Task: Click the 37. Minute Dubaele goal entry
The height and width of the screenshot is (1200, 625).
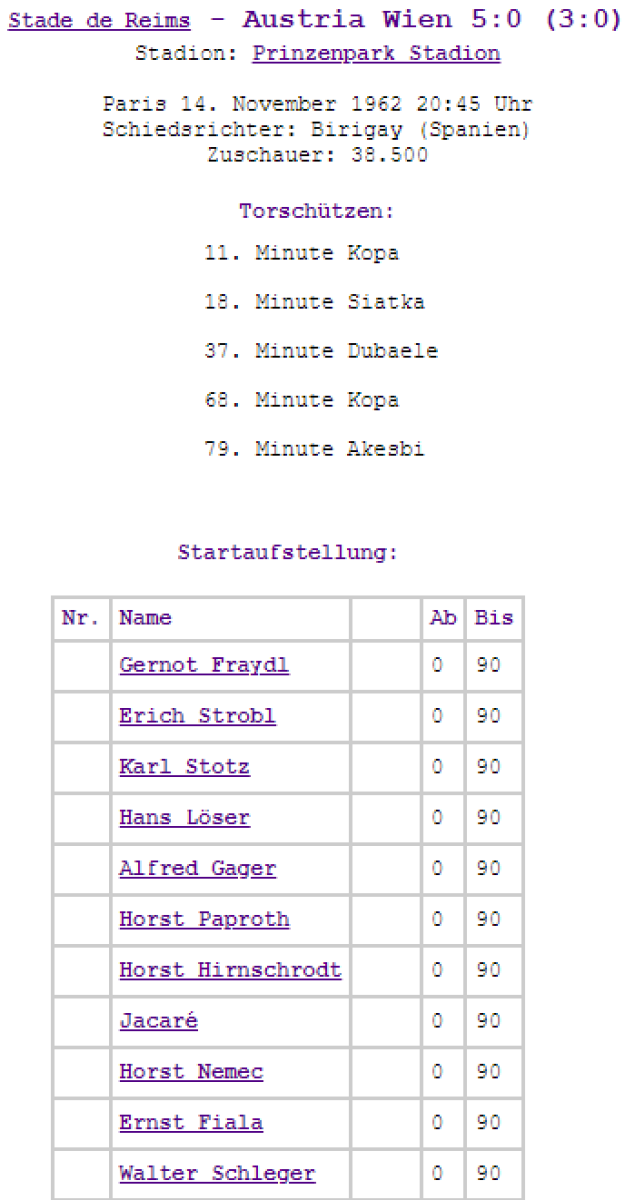Action: [x=321, y=351]
